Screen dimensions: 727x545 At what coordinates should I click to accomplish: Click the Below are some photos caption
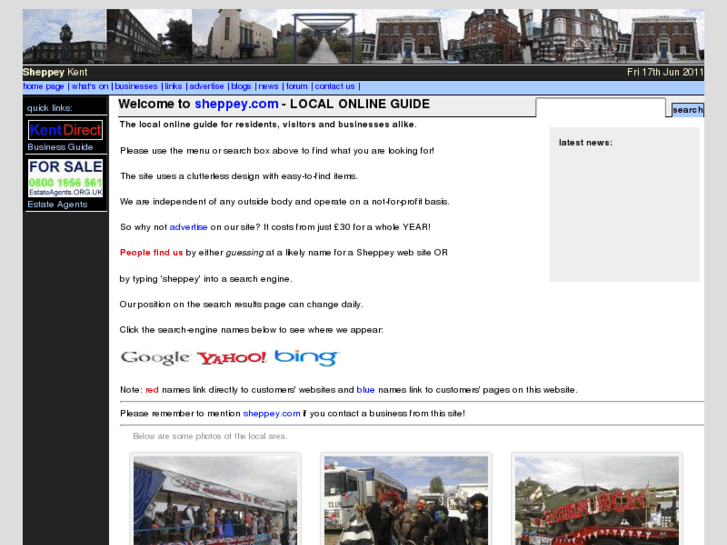click(x=210, y=436)
